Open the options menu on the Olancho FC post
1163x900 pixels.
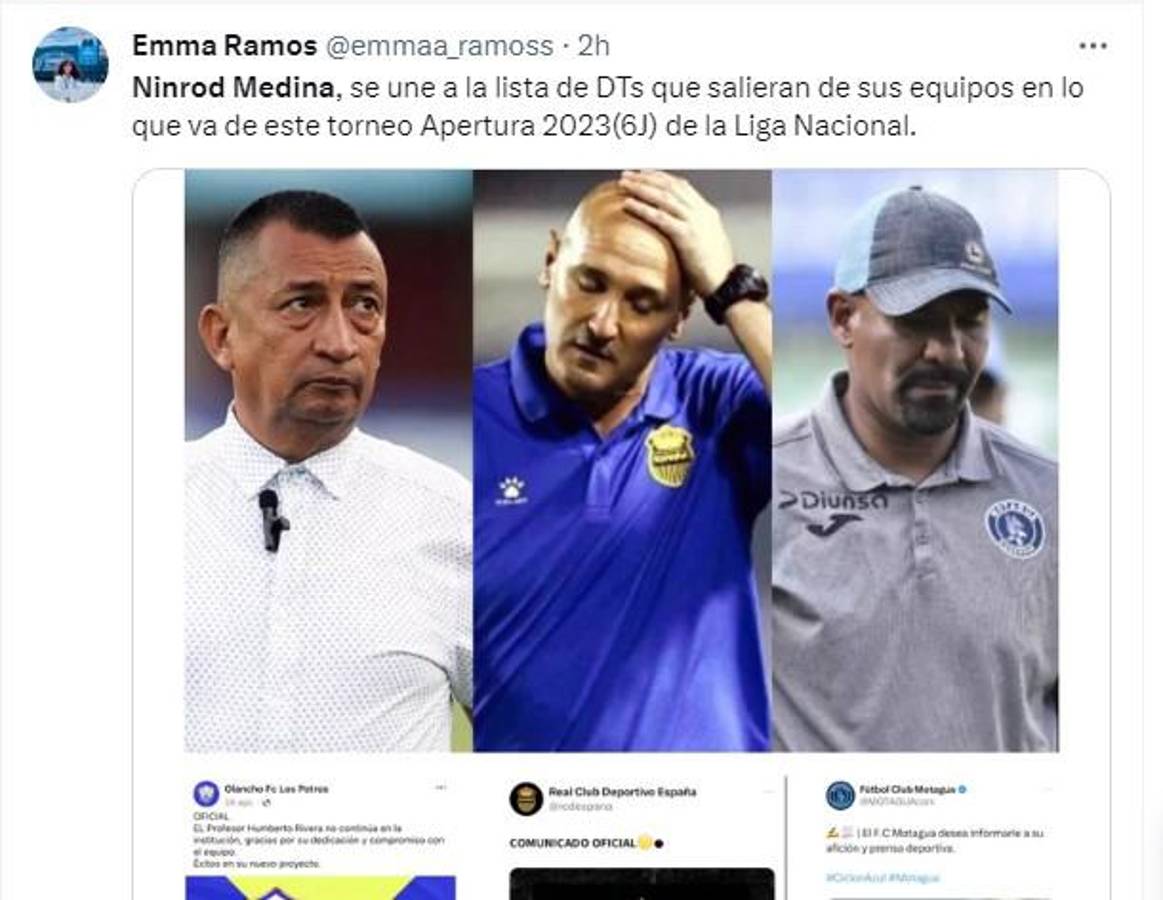(440, 786)
